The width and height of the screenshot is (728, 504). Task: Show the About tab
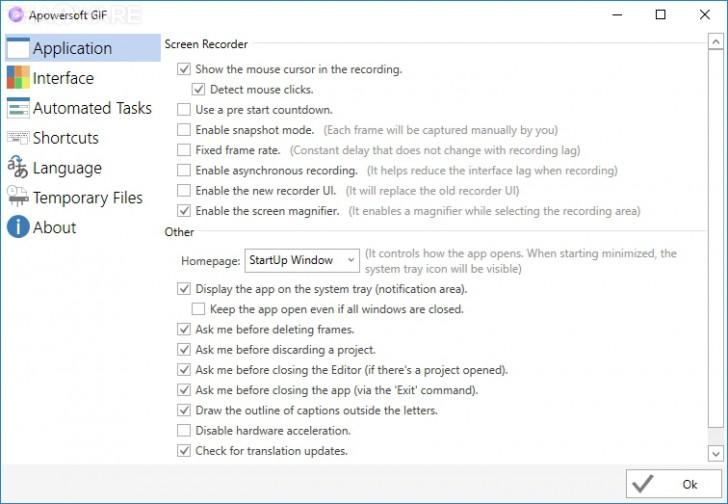coord(83,227)
